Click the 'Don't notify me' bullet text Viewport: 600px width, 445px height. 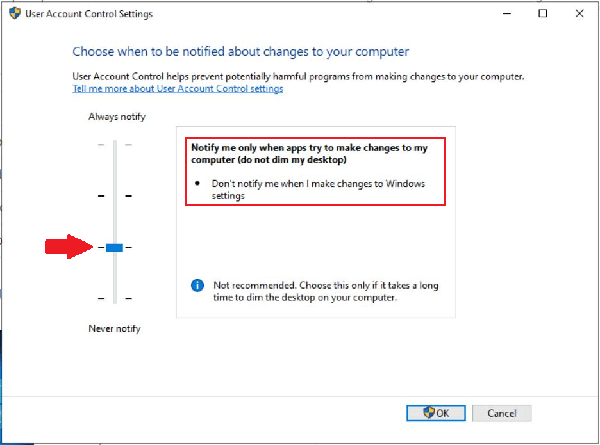(321, 190)
